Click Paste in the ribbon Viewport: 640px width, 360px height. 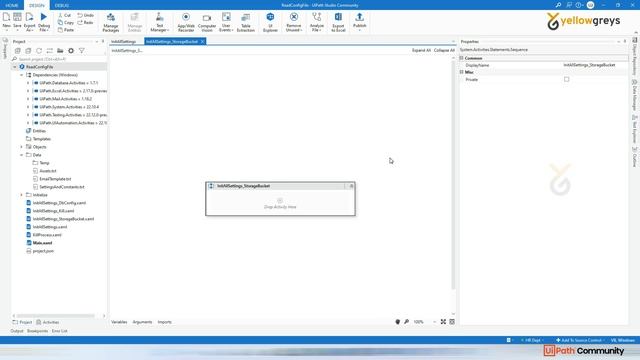click(66, 30)
